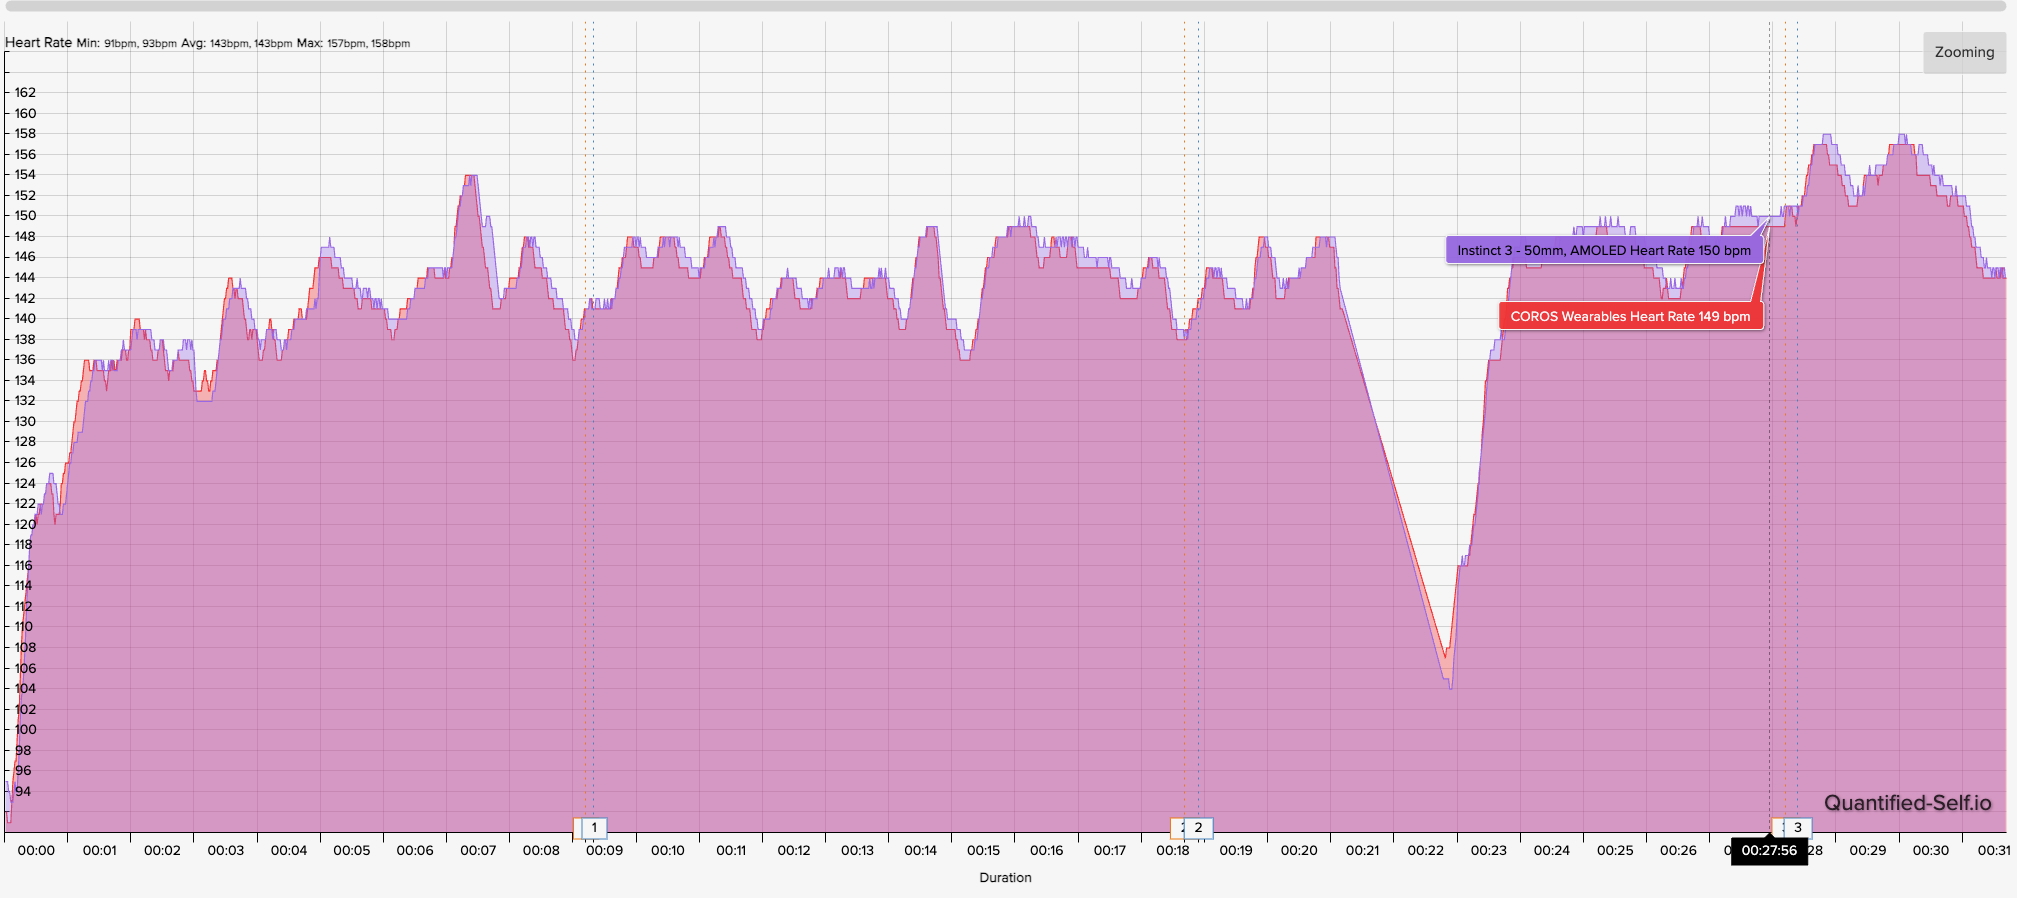
Task: Click the 00:03 time axis label
Action: [225, 850]
